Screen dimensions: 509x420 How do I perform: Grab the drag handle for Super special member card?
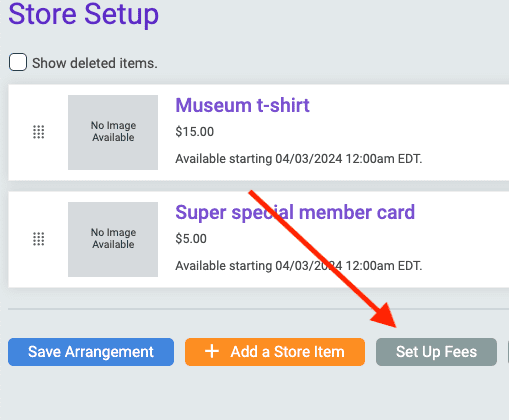point(39,239)
